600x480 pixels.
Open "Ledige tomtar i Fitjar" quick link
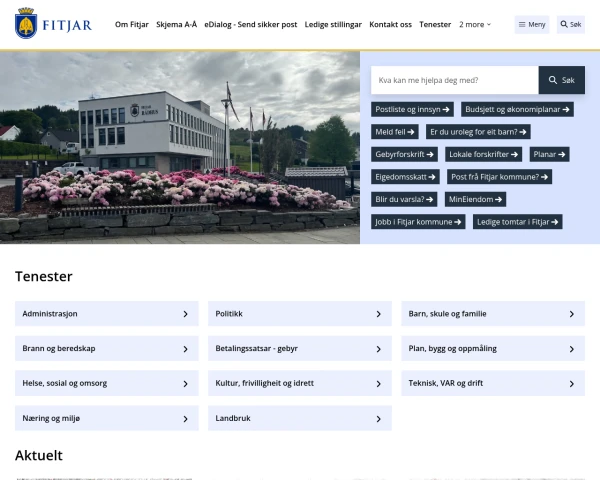pos(517,222)
